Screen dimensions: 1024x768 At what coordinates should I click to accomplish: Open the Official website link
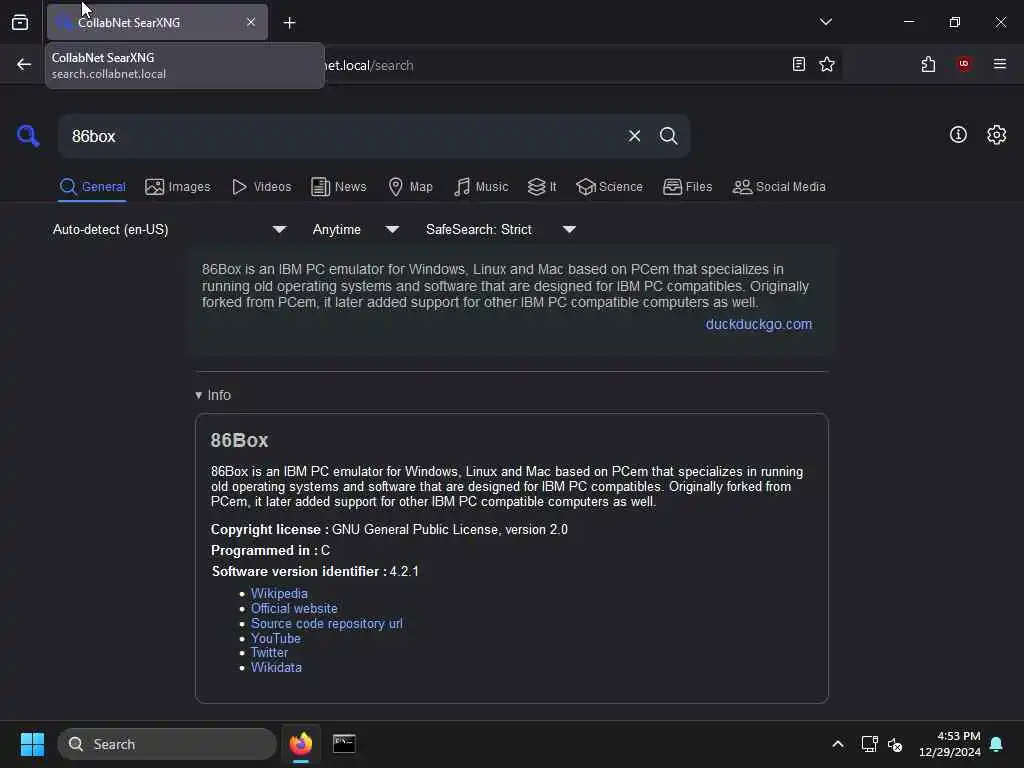click(294, 608)
